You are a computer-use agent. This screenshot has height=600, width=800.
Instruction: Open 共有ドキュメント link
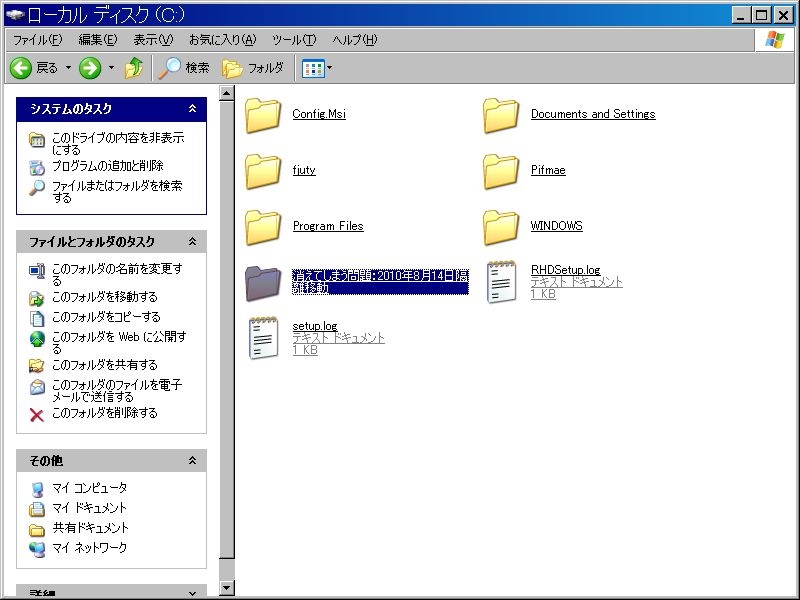[x=90, y=528]
